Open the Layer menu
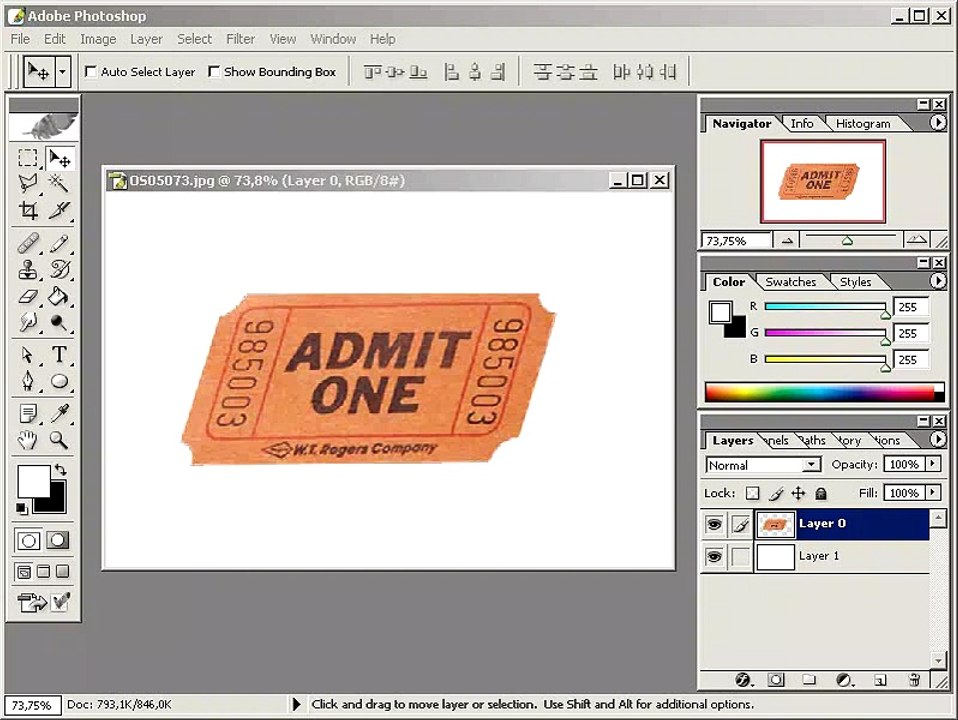This screenshot has height=720, width=958. (146, 39)
